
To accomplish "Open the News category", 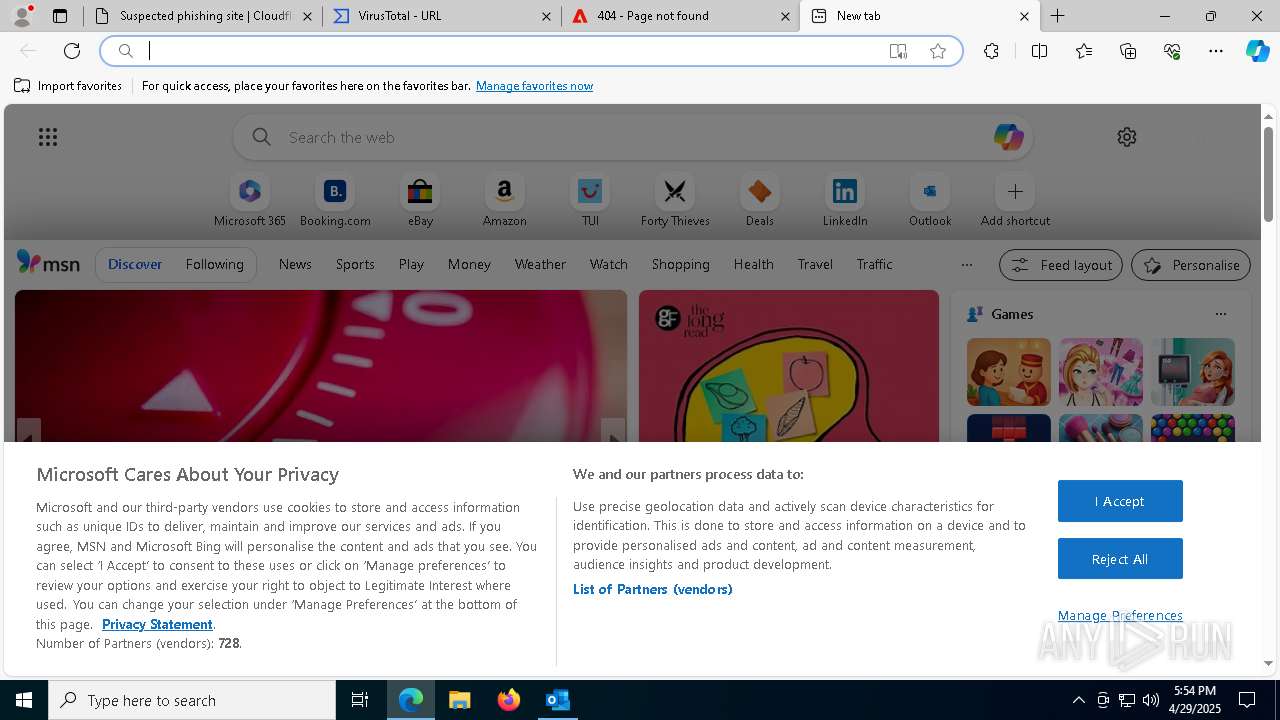I will (x=295, y=264).
